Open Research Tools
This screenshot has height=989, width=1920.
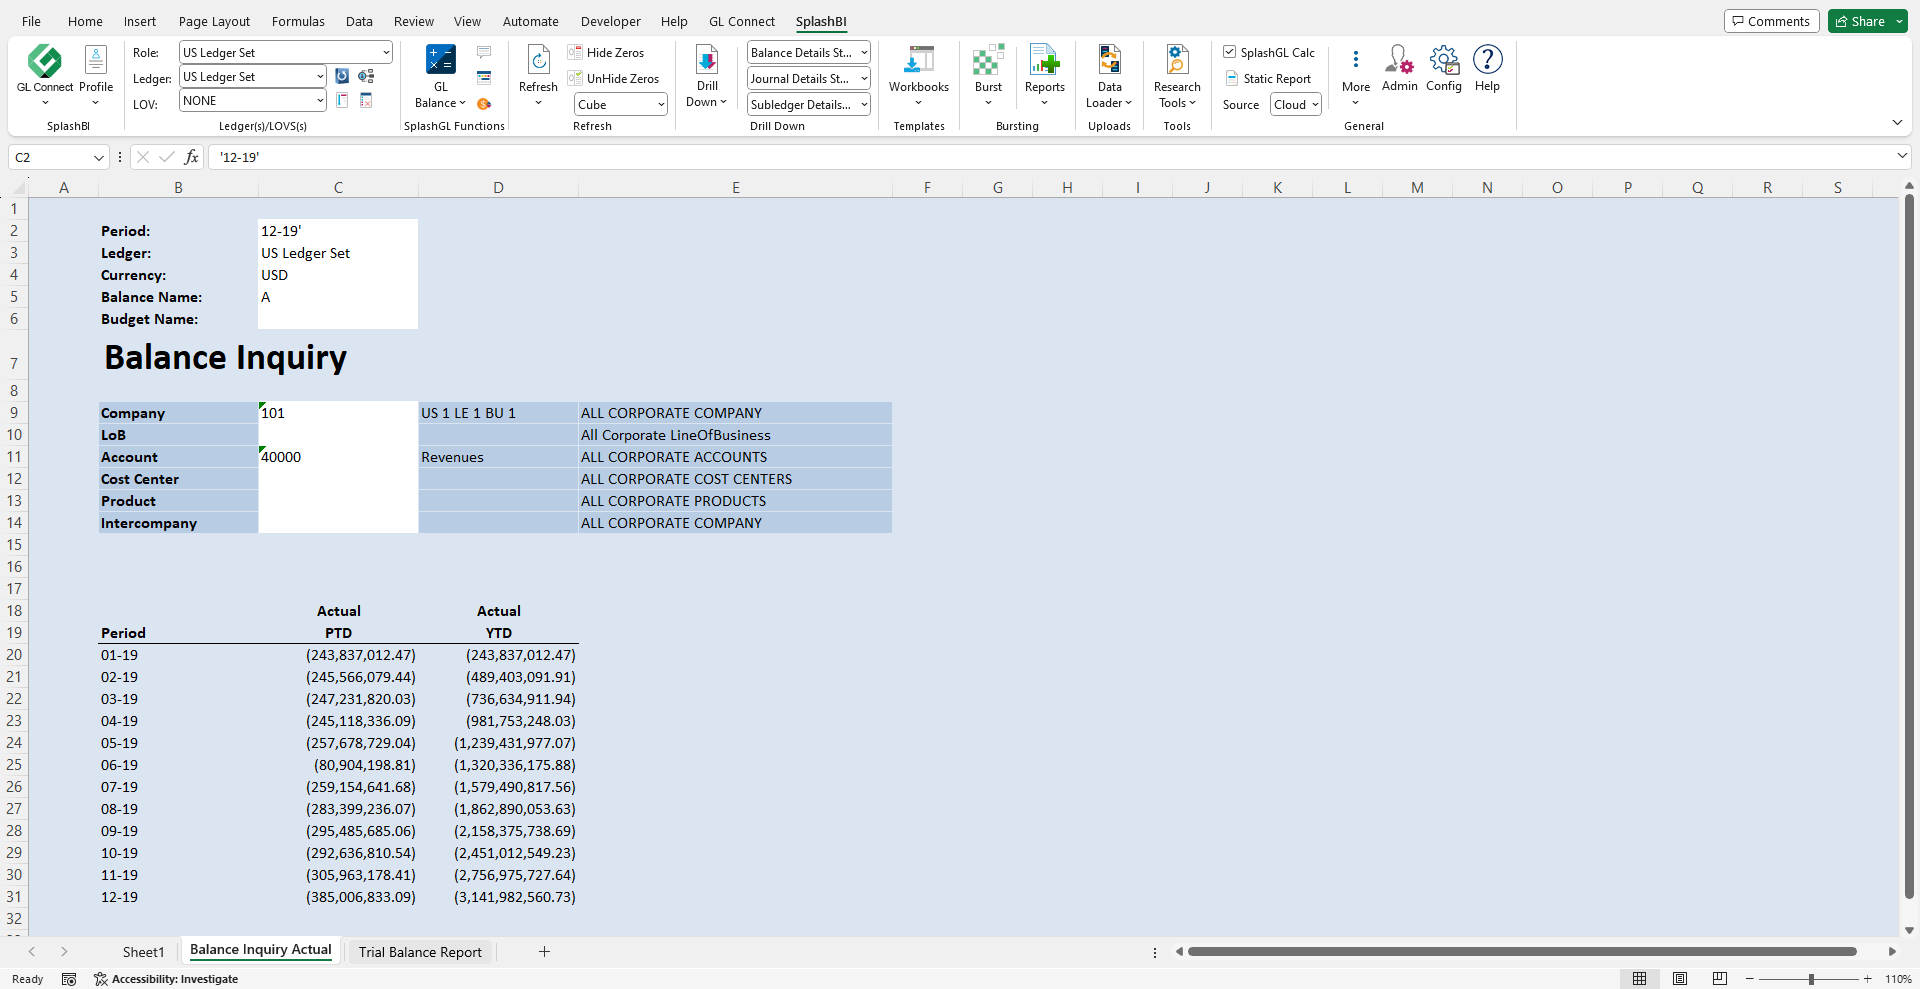[1177, 62]
